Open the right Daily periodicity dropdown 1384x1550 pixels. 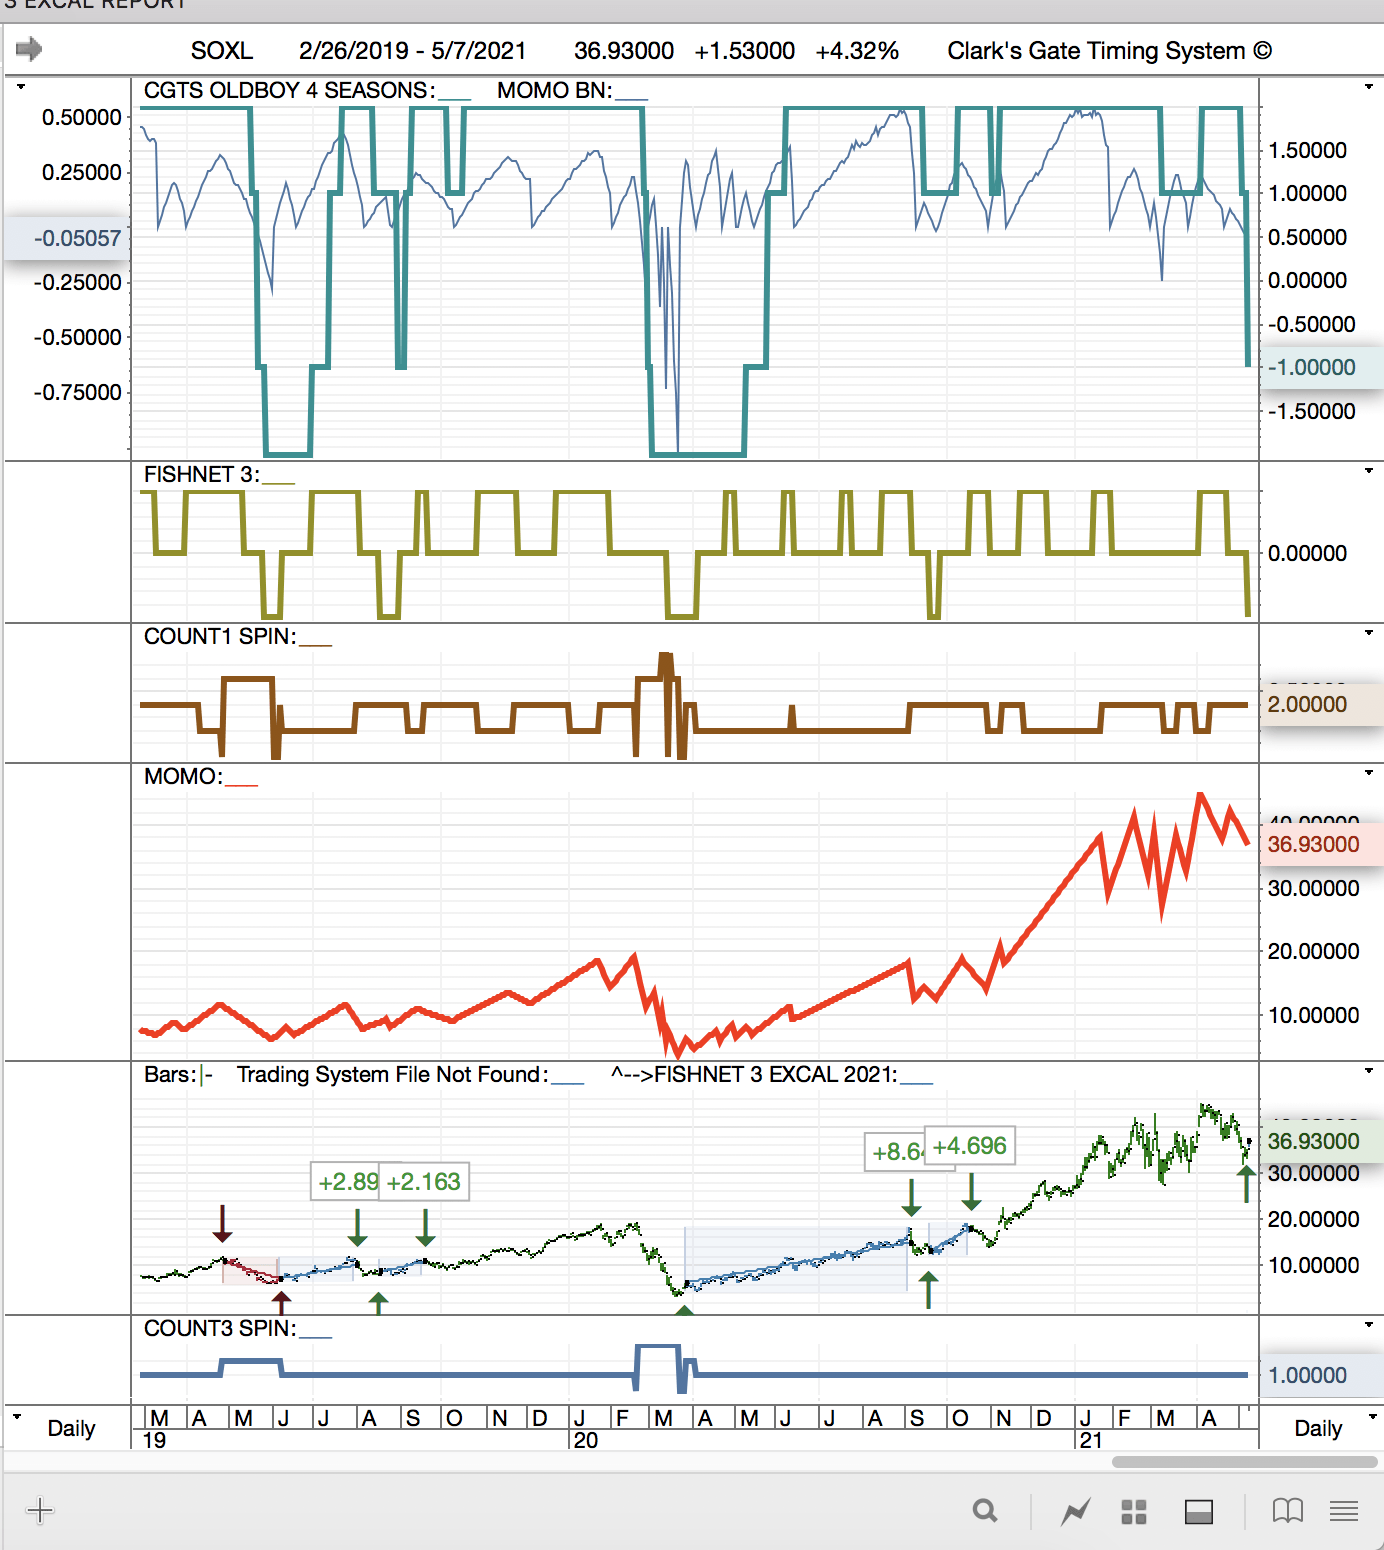(x=1372, y=1416)
